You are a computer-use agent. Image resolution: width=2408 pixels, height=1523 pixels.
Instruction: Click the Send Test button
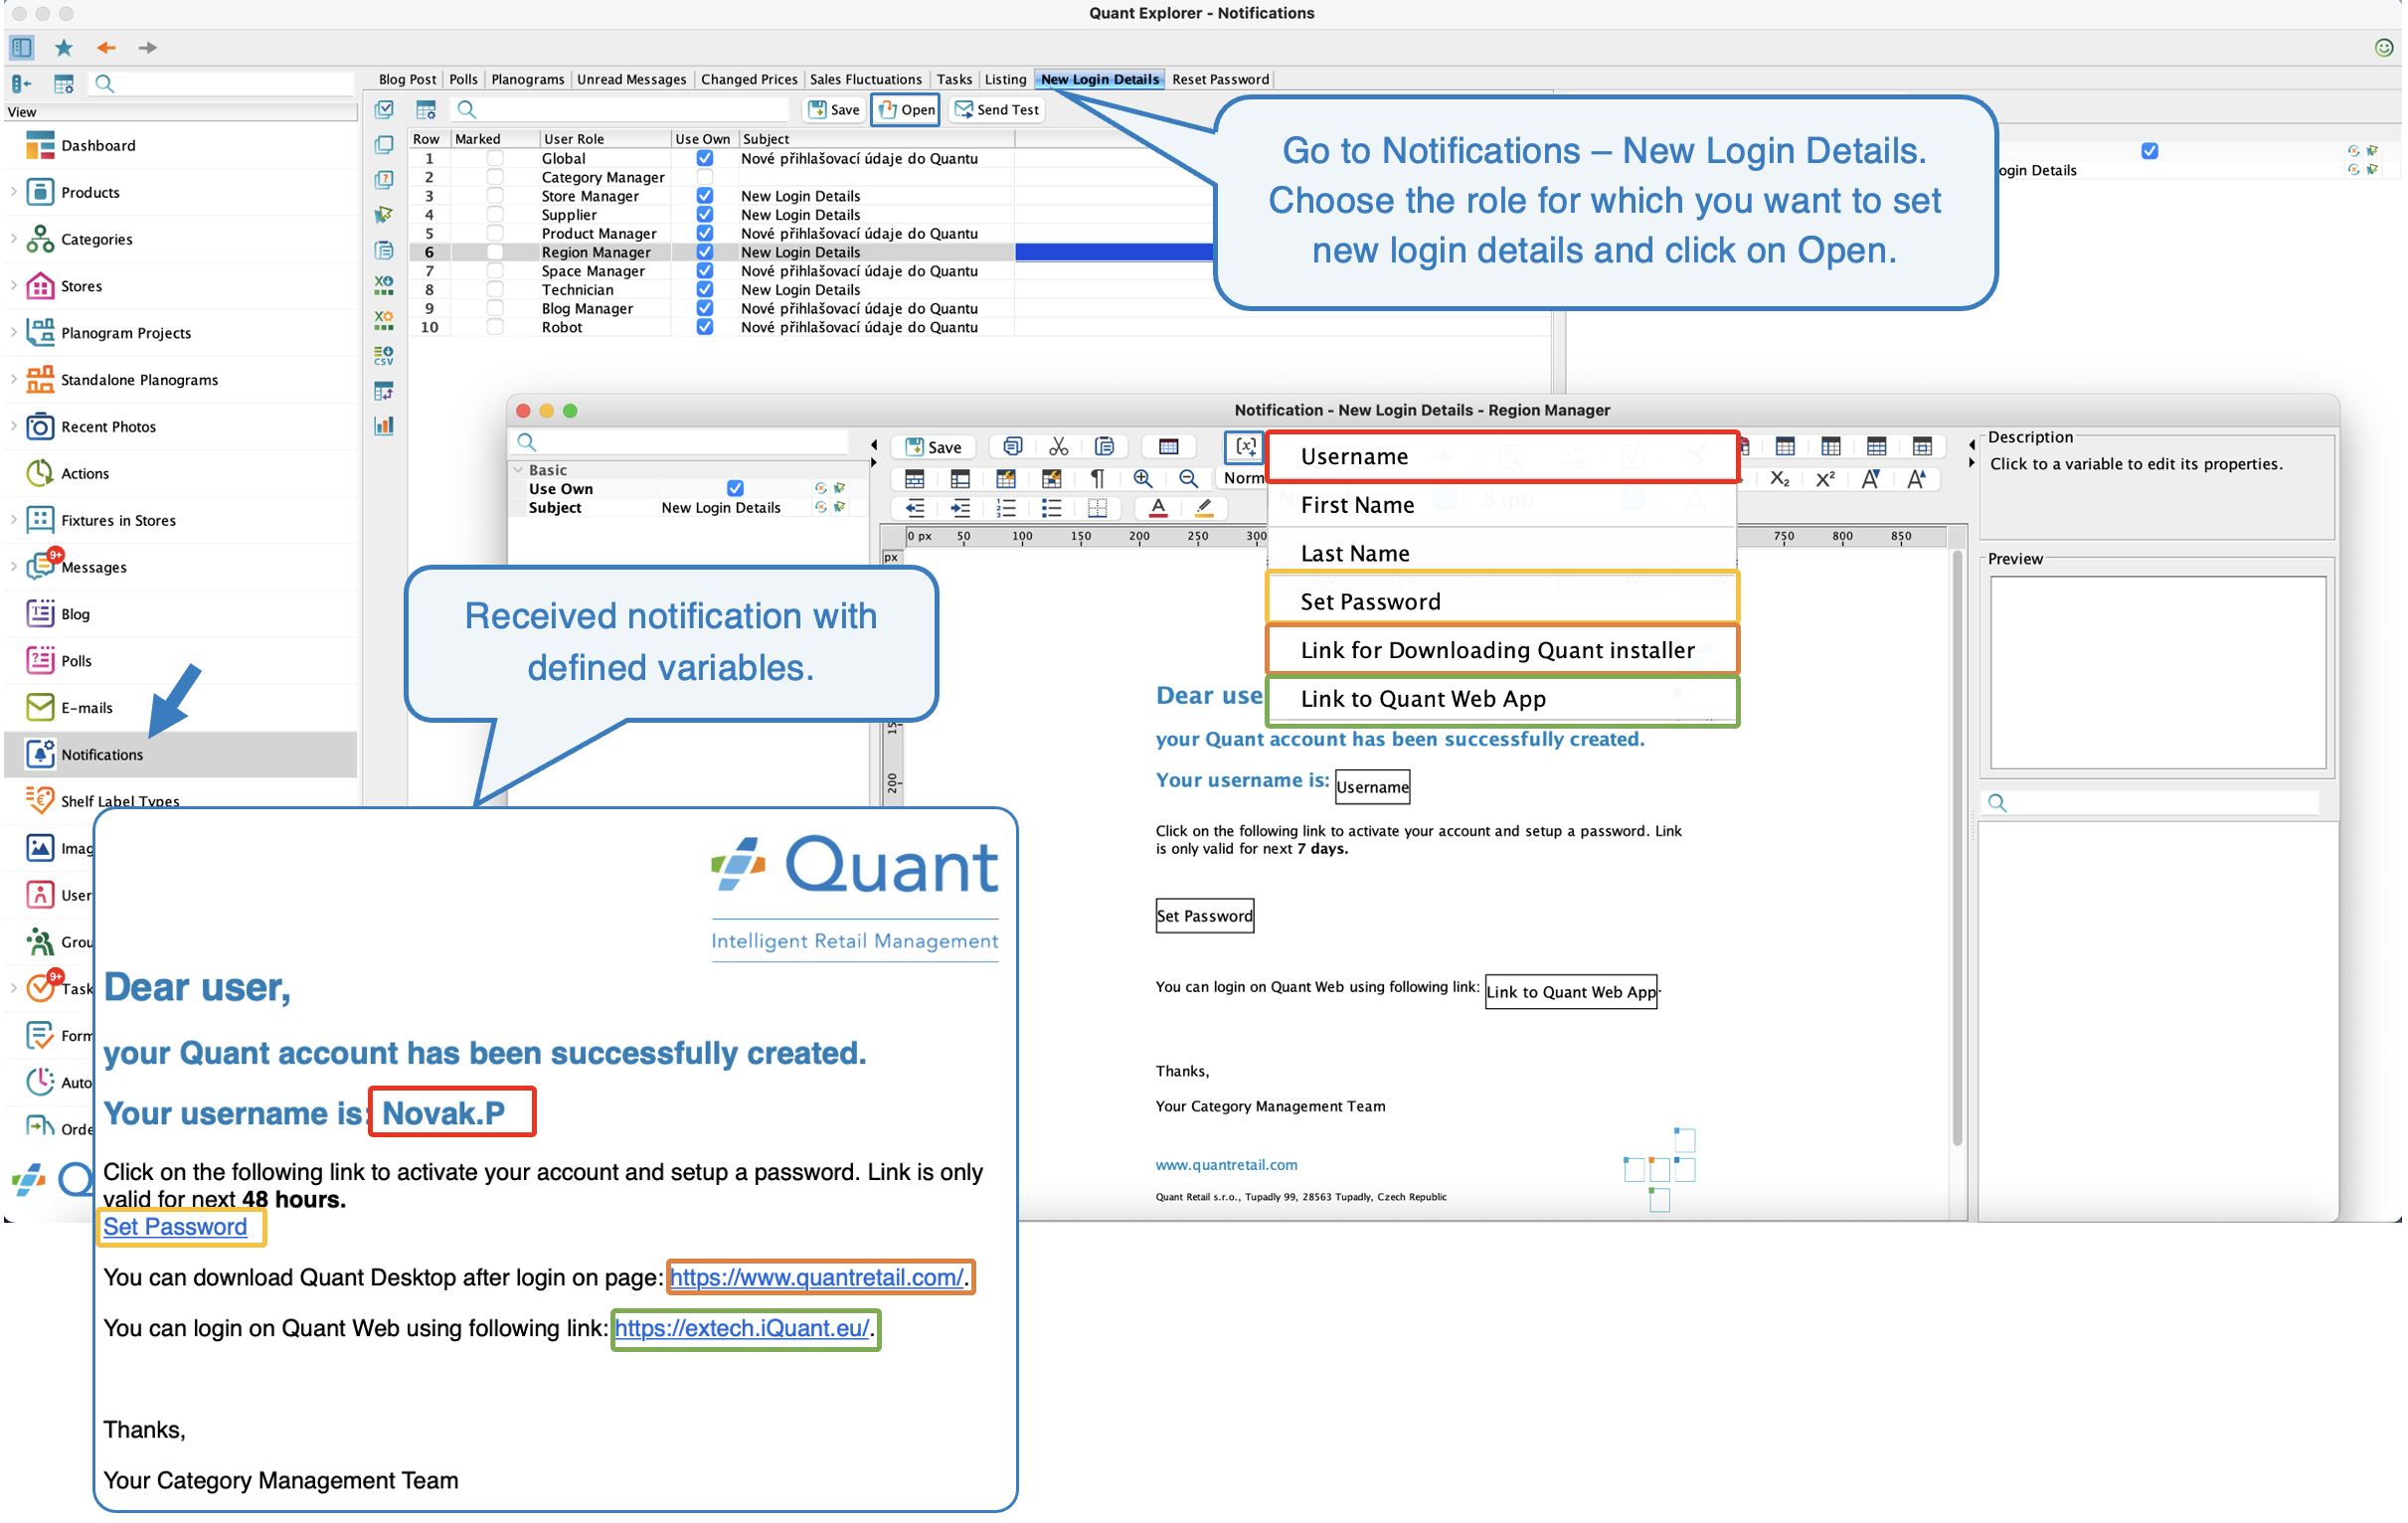pos(997,110)
